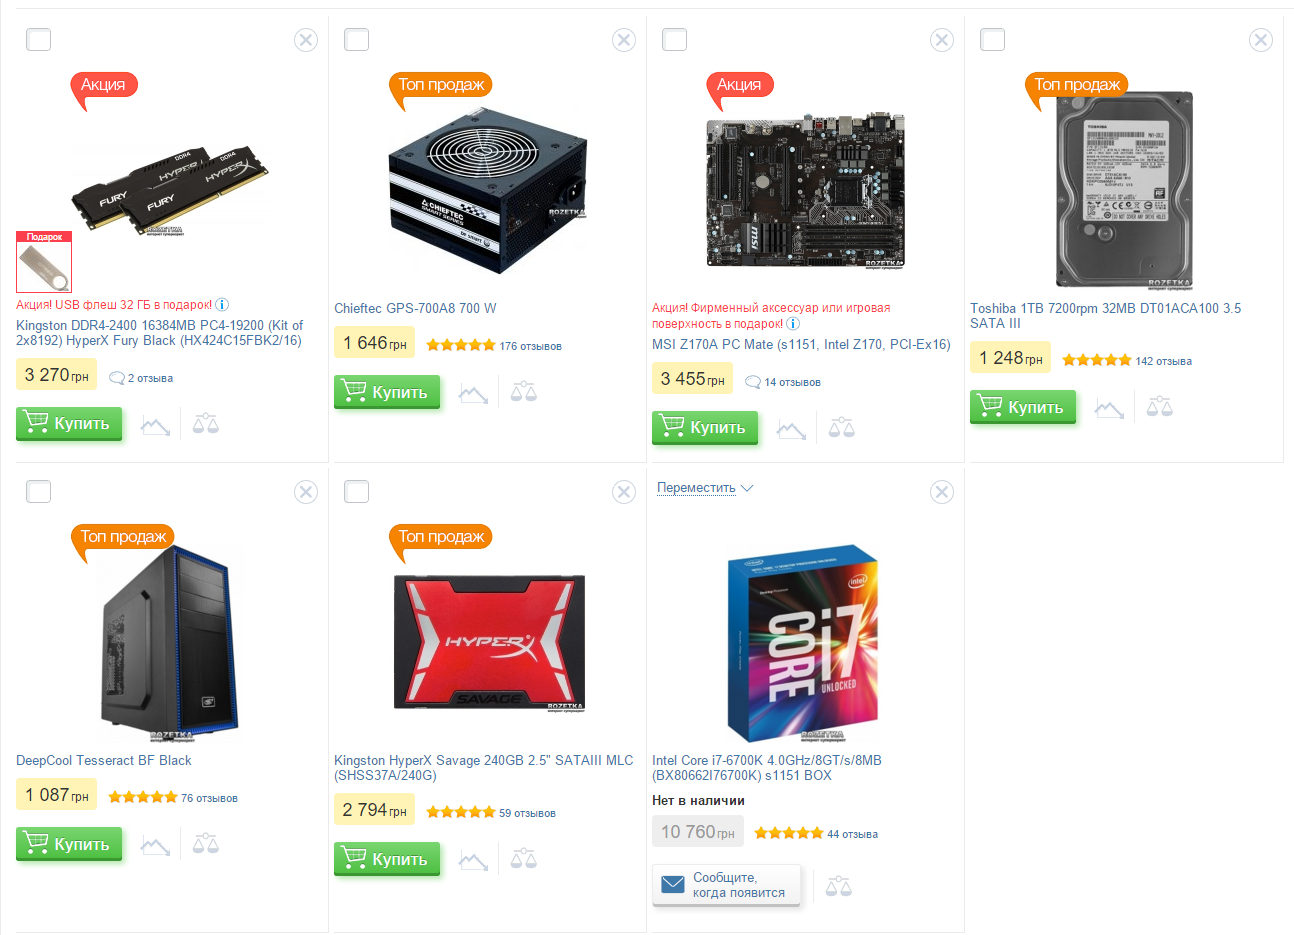Click Сообщите, когда появится notify button
This screenshot has width=1294, height=935.
click(726, 885)
